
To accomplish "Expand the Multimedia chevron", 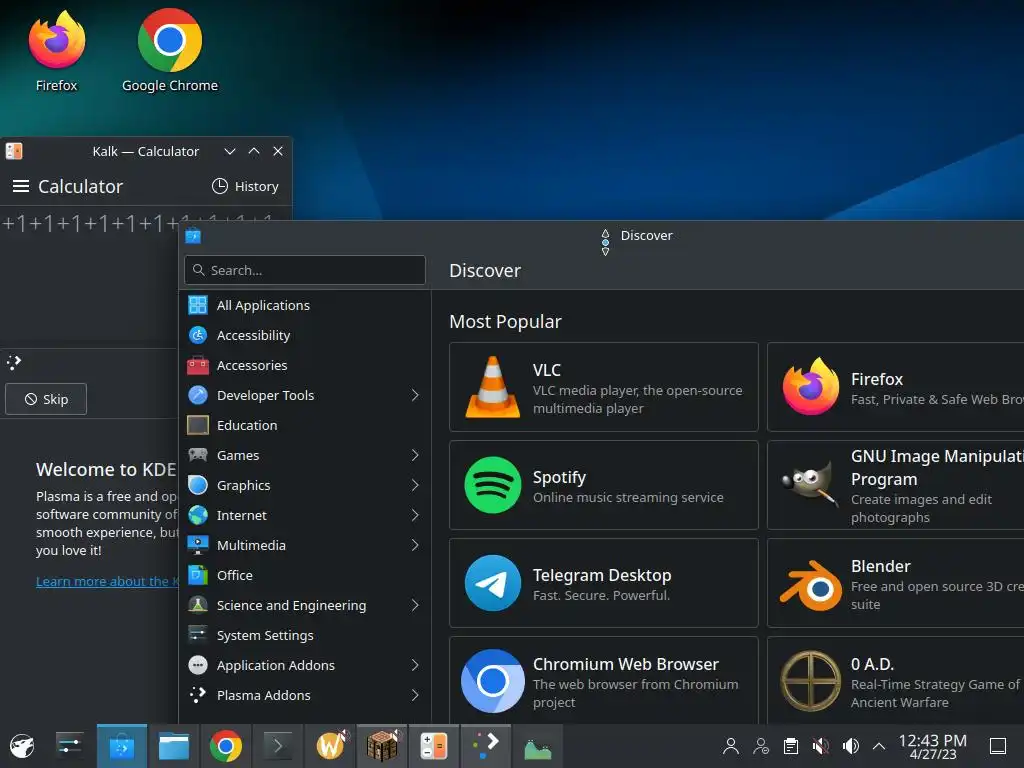I will [x=415, y=545].
